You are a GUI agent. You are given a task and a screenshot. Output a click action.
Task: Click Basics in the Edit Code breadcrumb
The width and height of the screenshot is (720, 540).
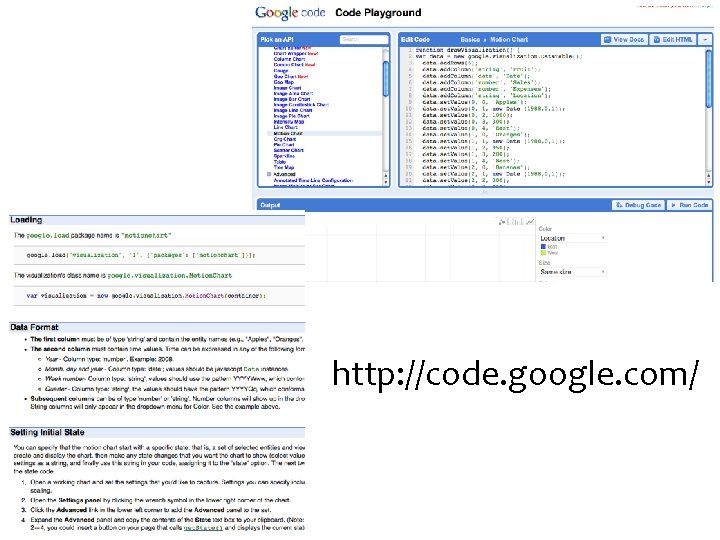470,39
